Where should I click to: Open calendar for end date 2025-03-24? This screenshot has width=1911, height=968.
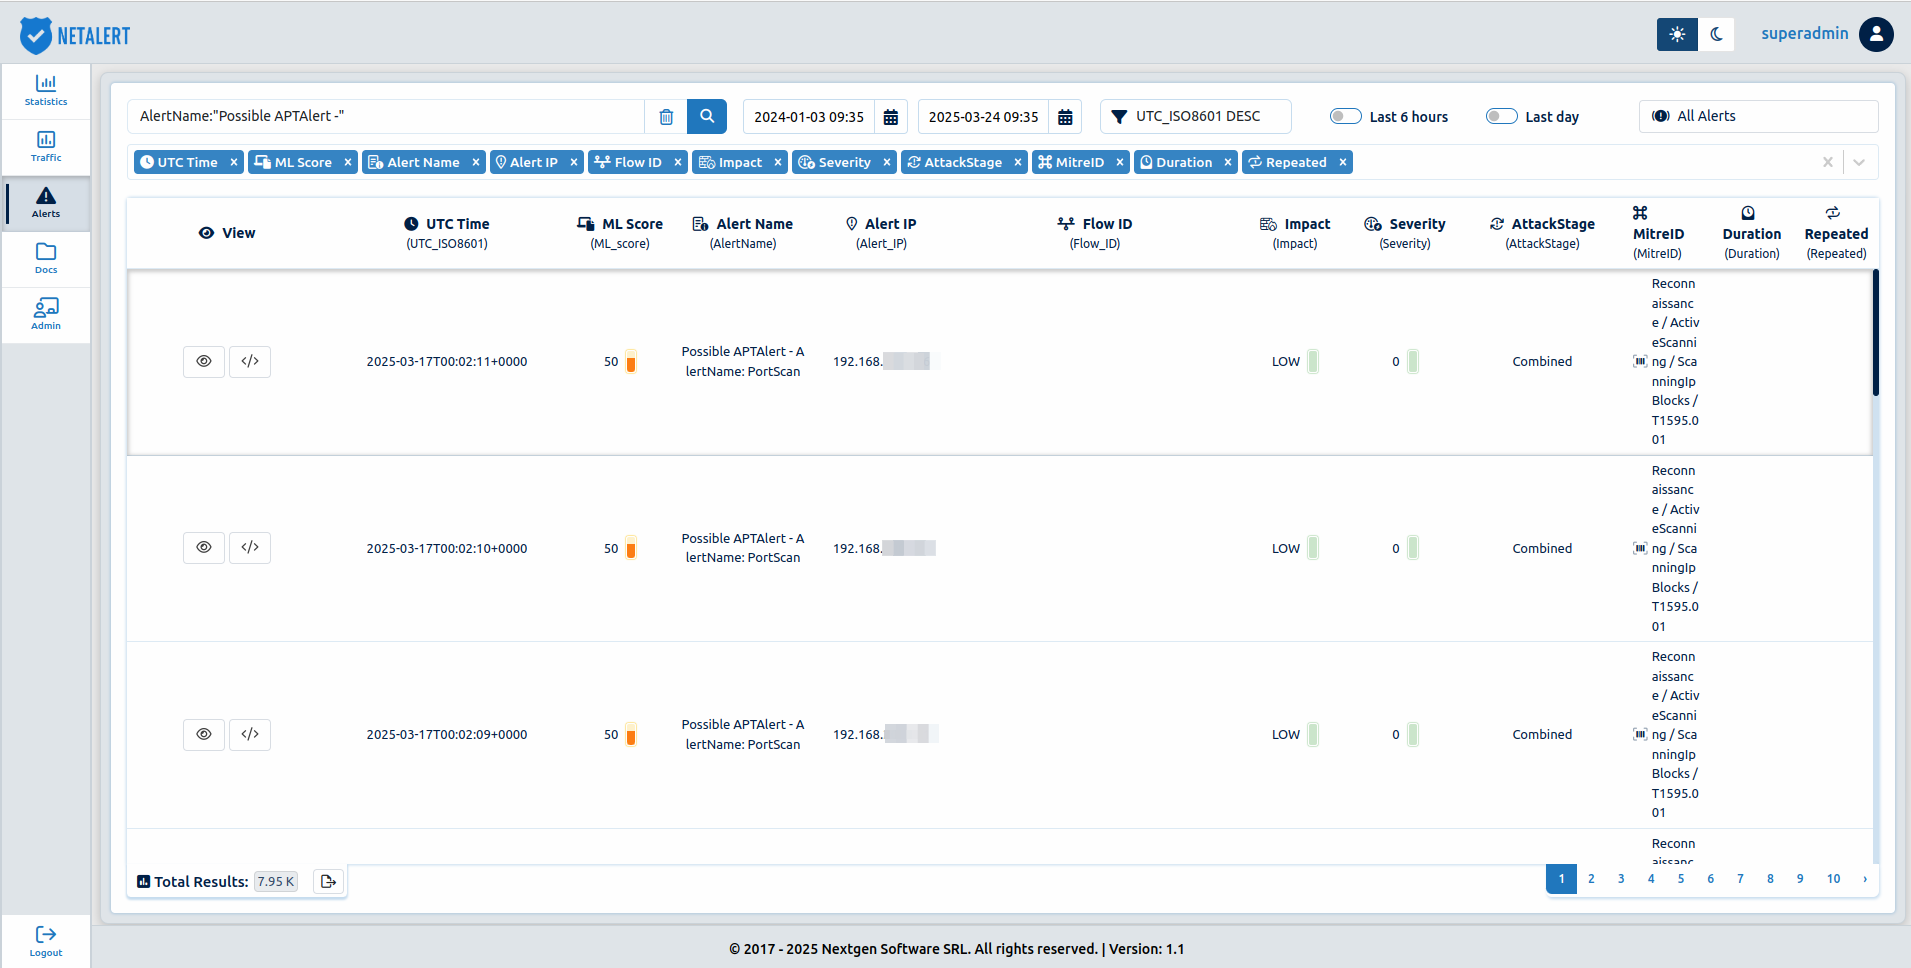tap(1065, 117)
